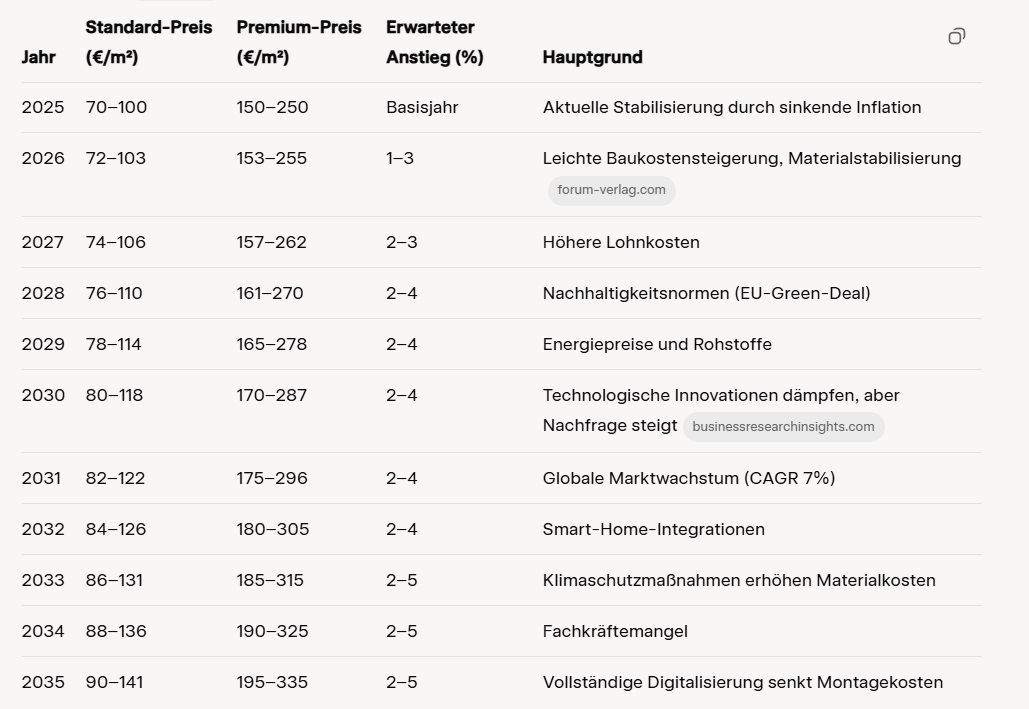Click the 2030 year cell

click(43, 396)
